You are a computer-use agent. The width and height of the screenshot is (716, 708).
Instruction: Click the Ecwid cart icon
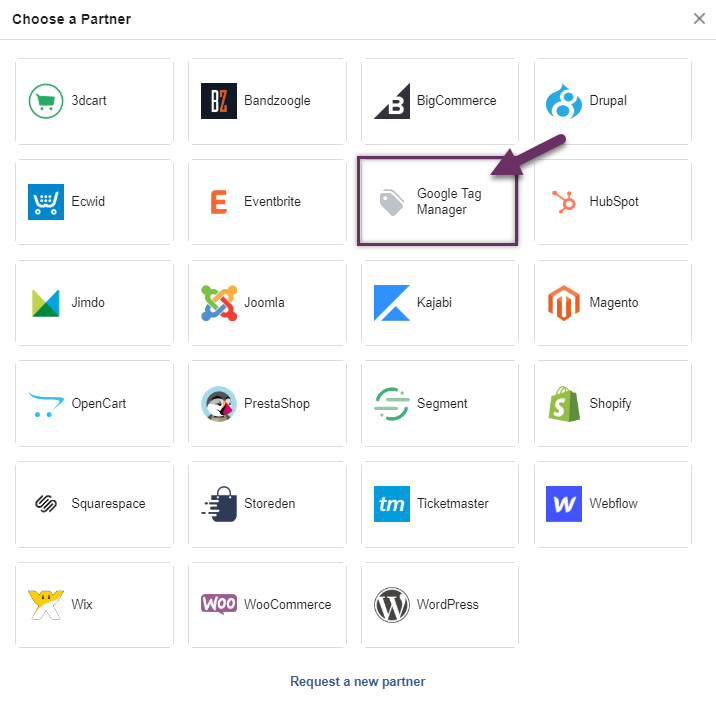(46, 202)
